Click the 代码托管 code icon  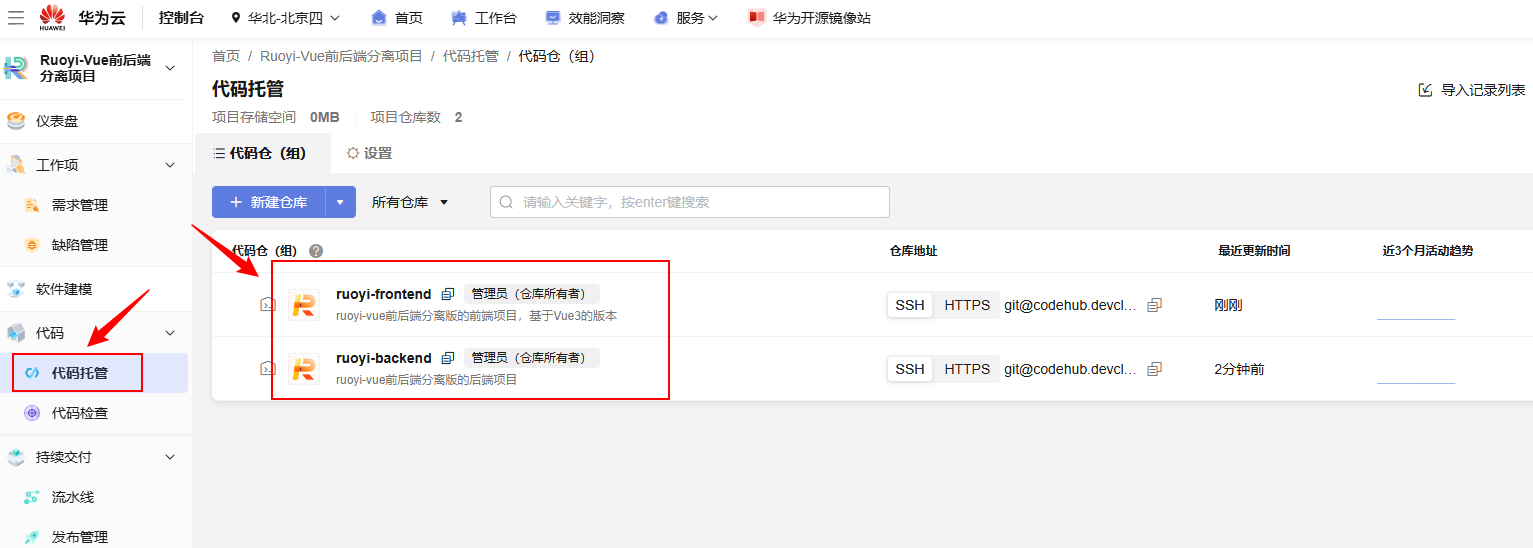[x=32, y=373]
